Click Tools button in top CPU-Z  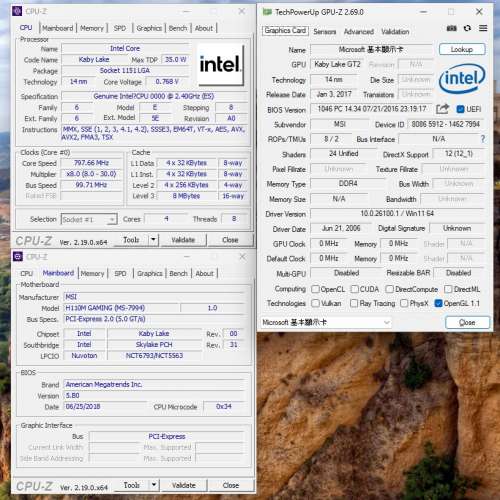(131, 240)
